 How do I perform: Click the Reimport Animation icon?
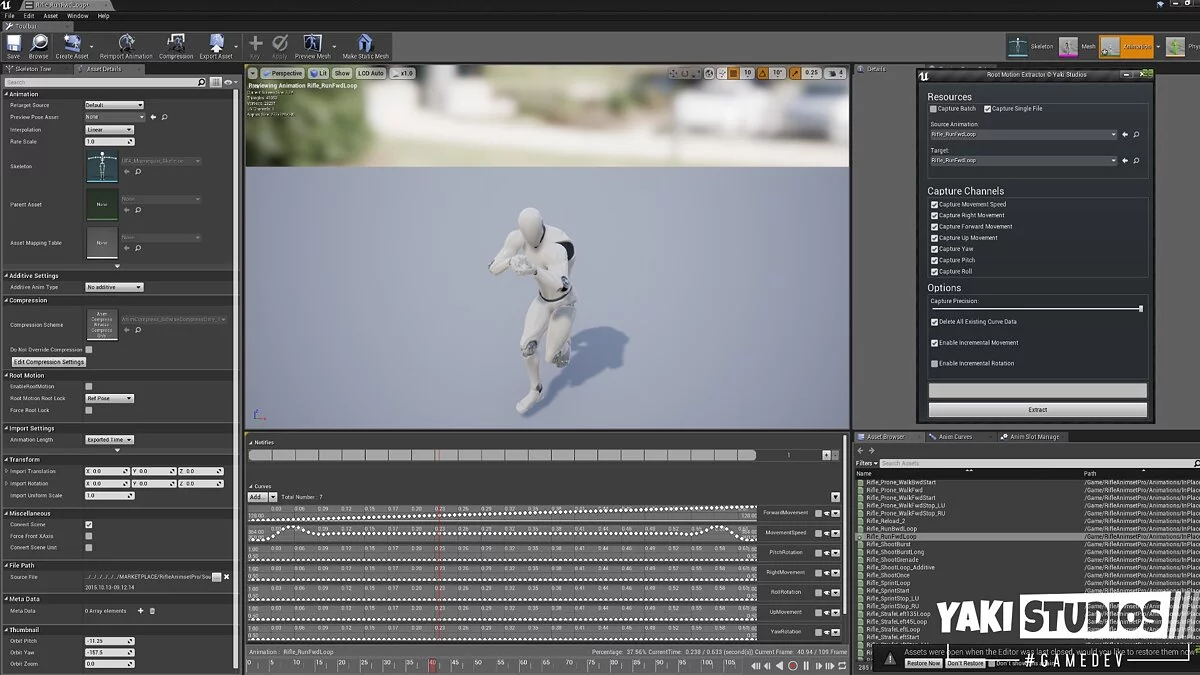[x=126, y=44]
